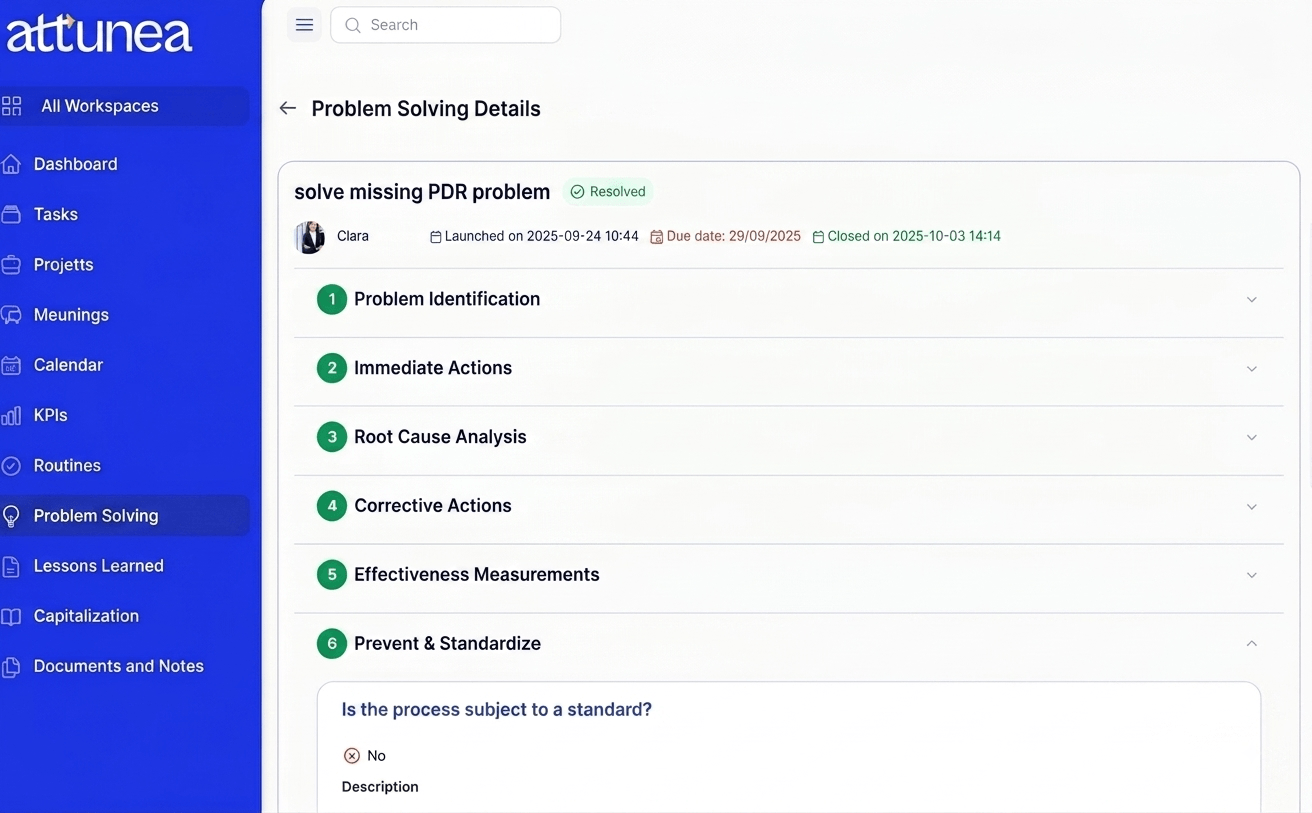Screen dimensions: 1312x813
Task: Click the magnifier icon in search
Action: pyautogui.click(x=352, y=25)
